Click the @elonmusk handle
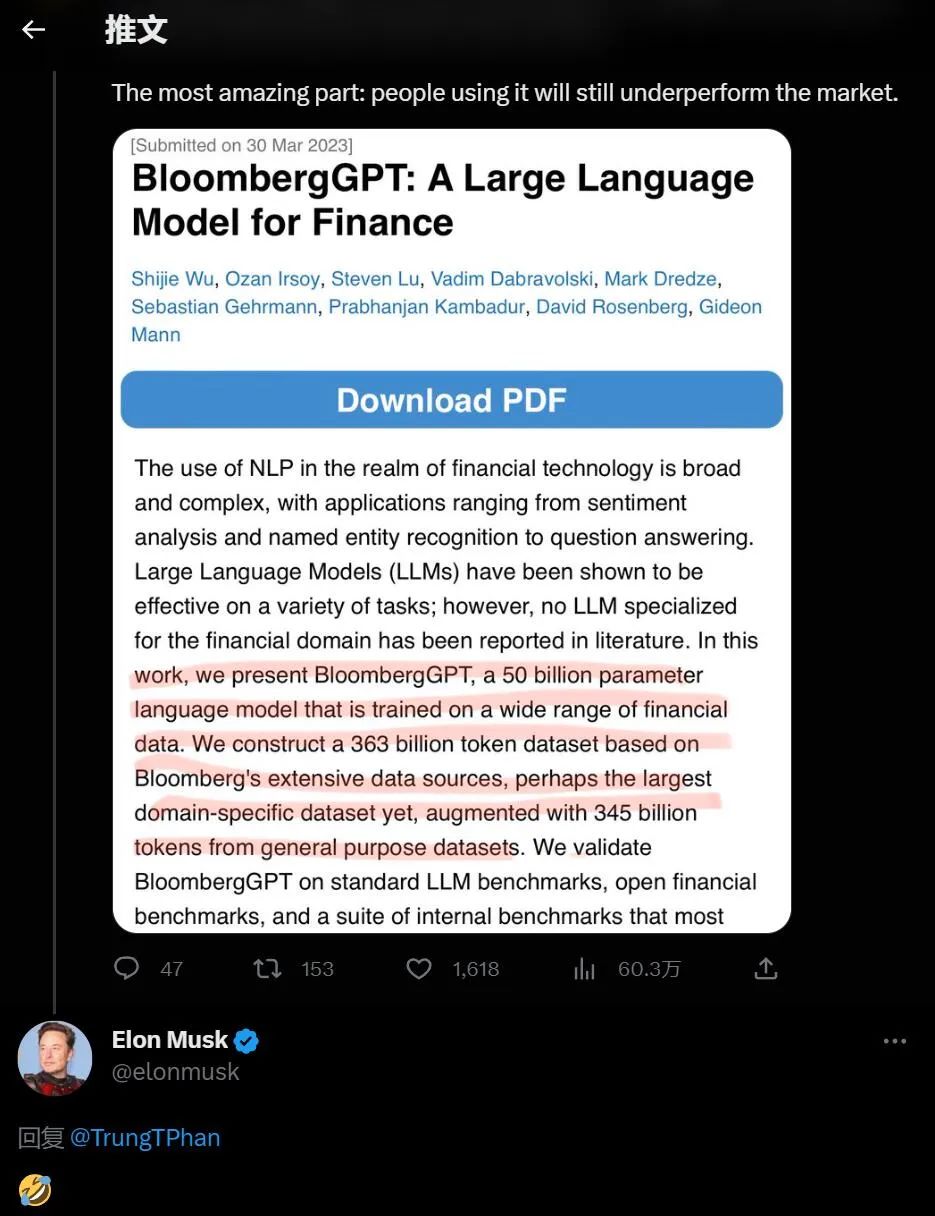This screenshot has width=935, height=1216. 176,1072
